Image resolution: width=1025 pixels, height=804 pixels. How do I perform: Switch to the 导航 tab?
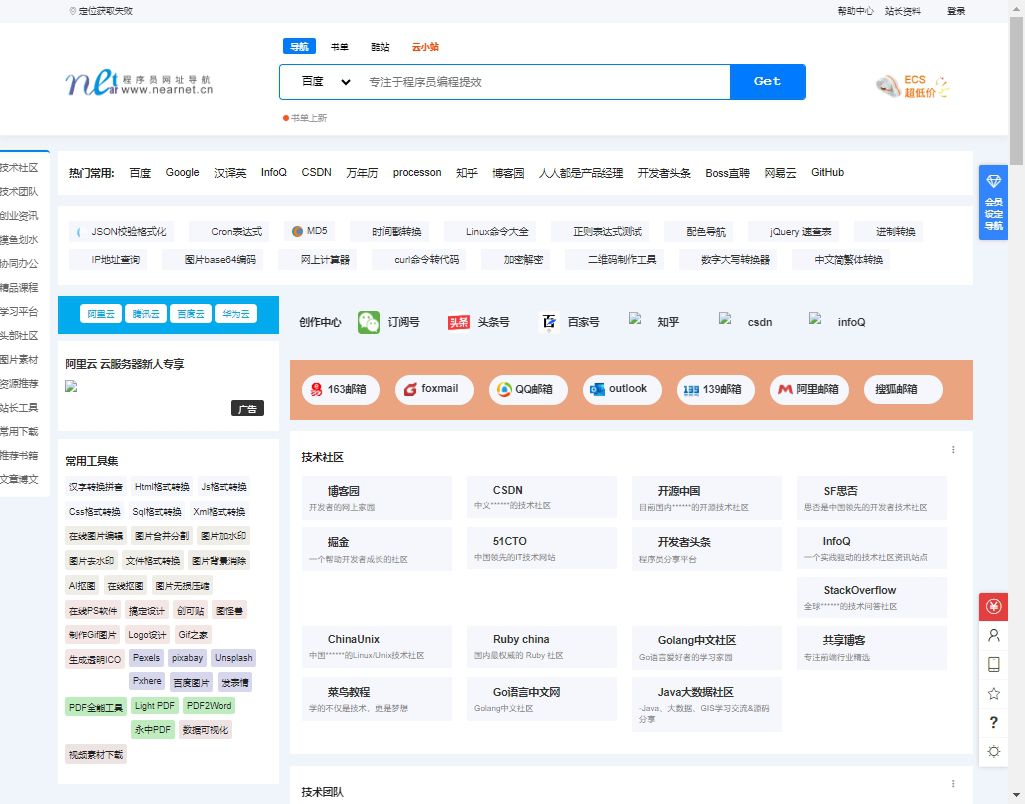click(x=299, y=46)
